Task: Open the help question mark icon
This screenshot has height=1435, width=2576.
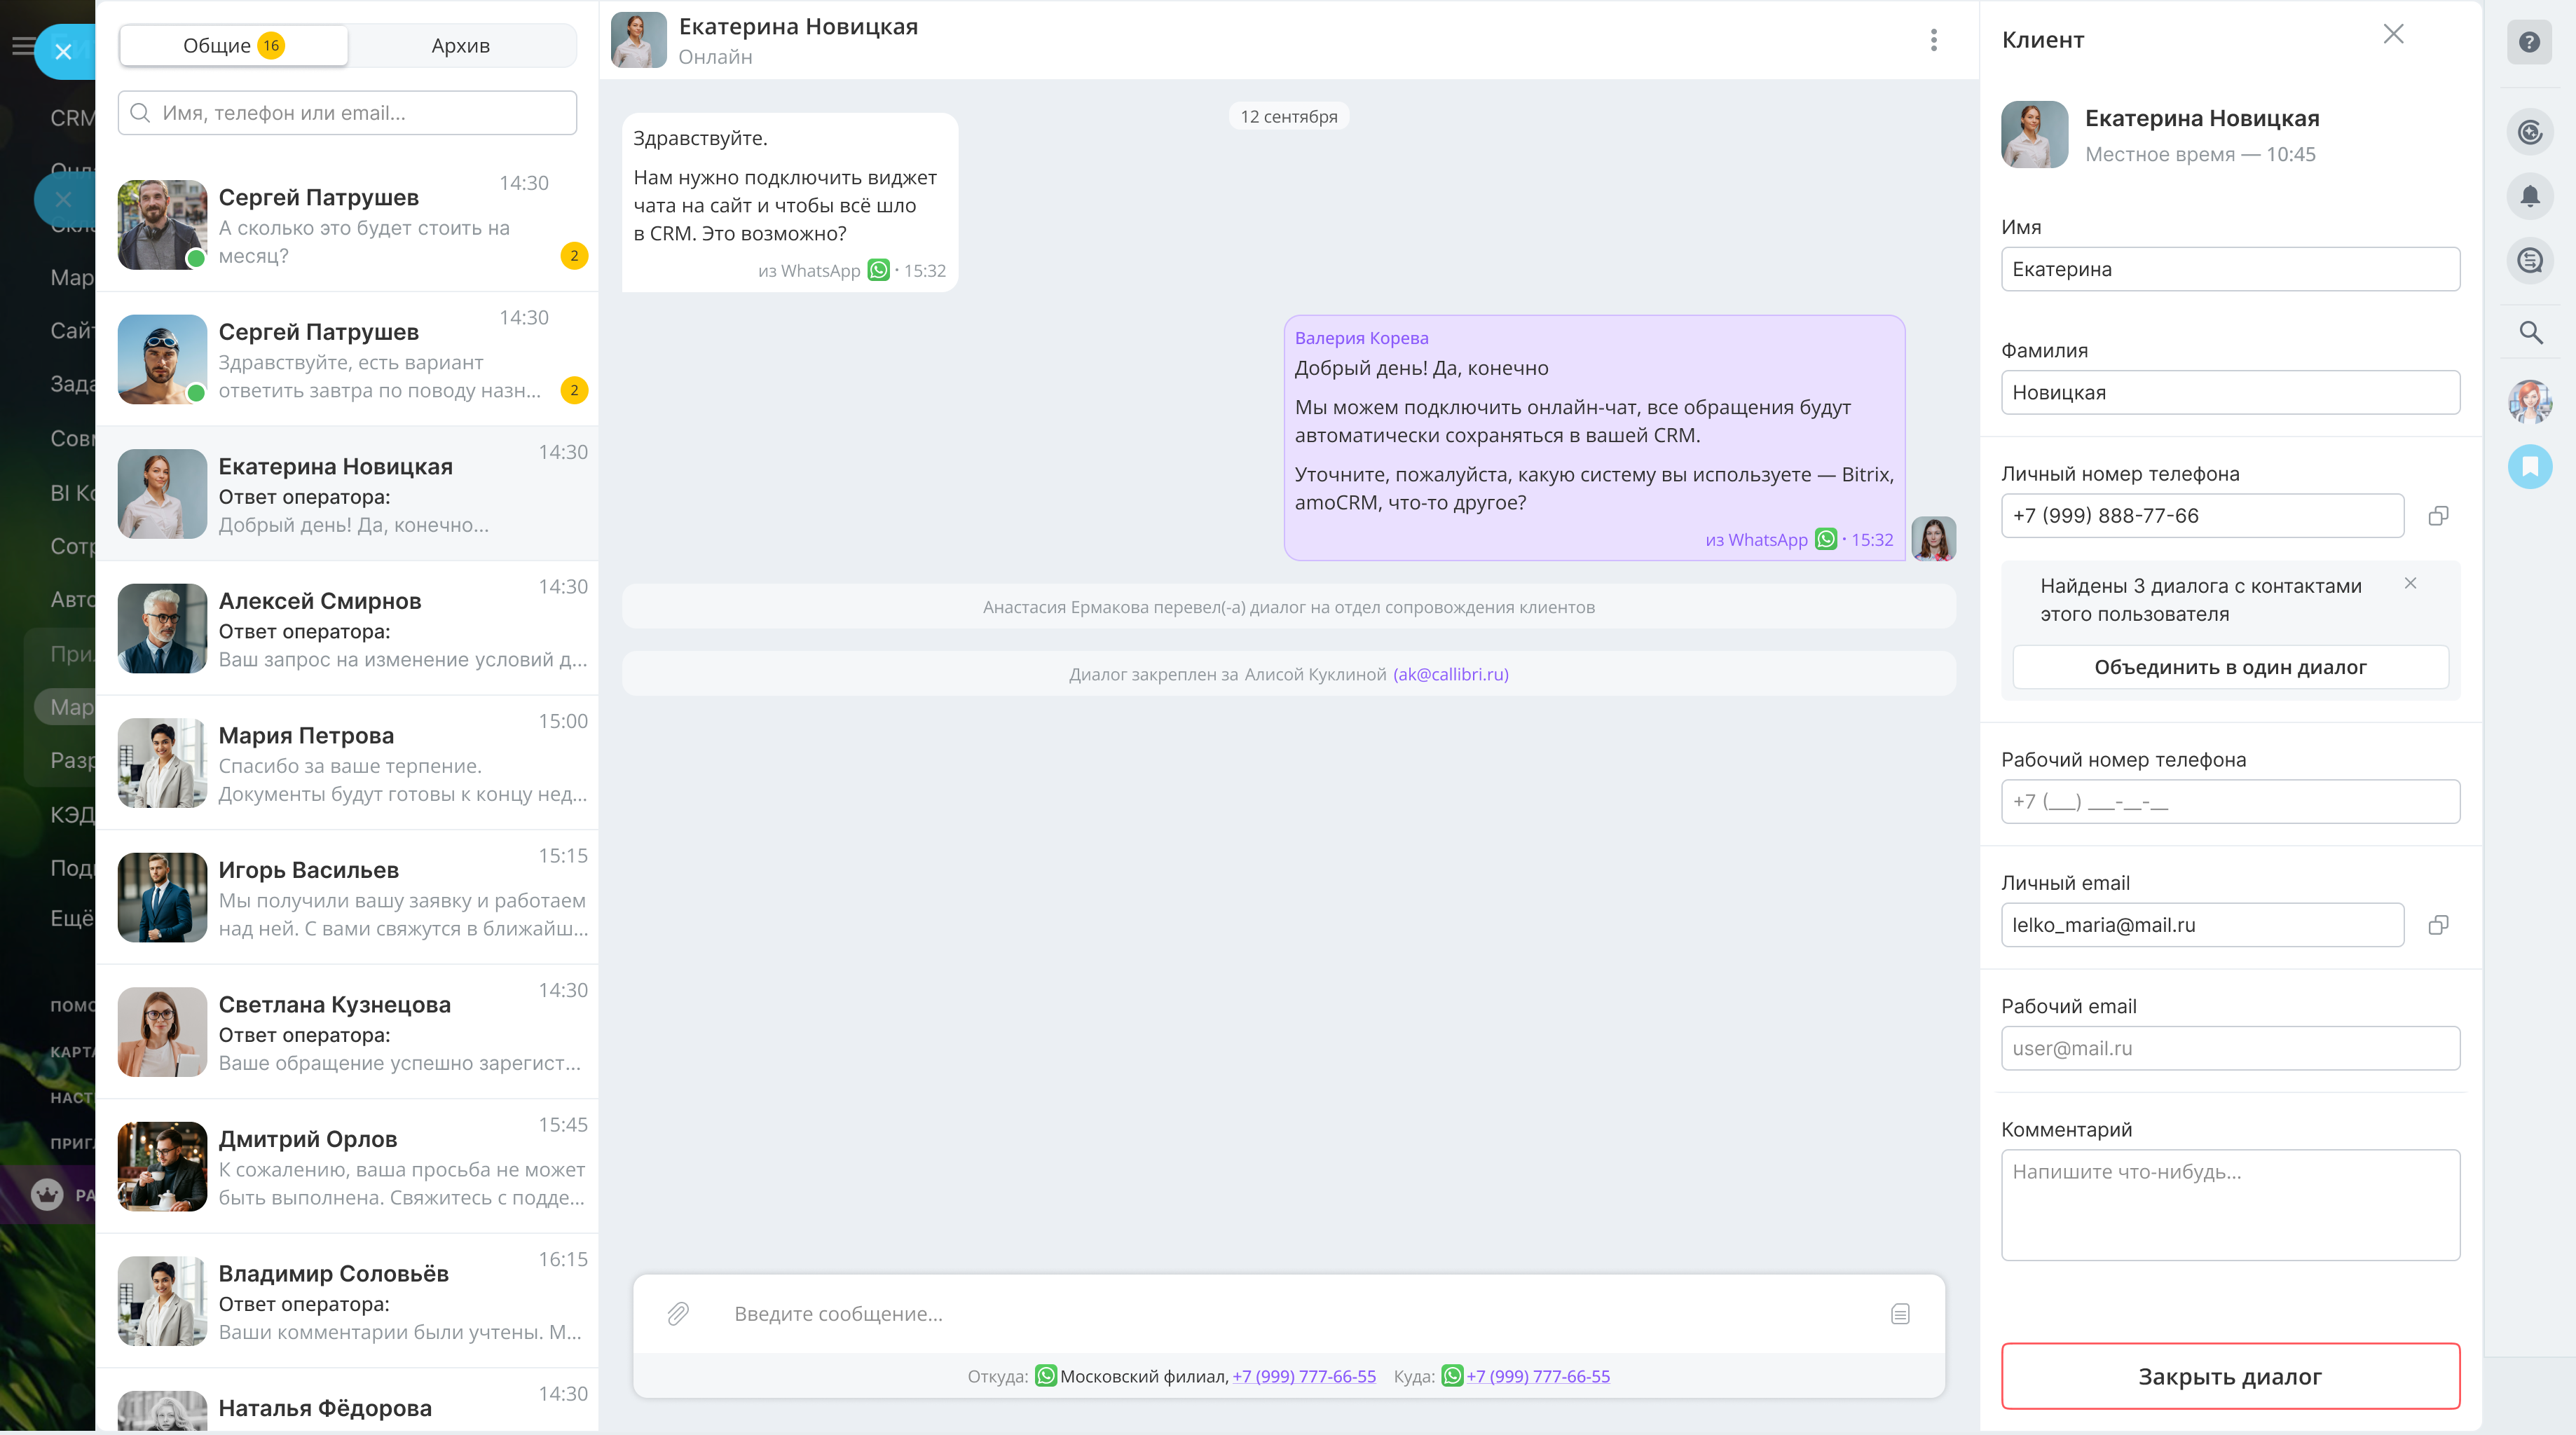Action: click(2529, 42)
